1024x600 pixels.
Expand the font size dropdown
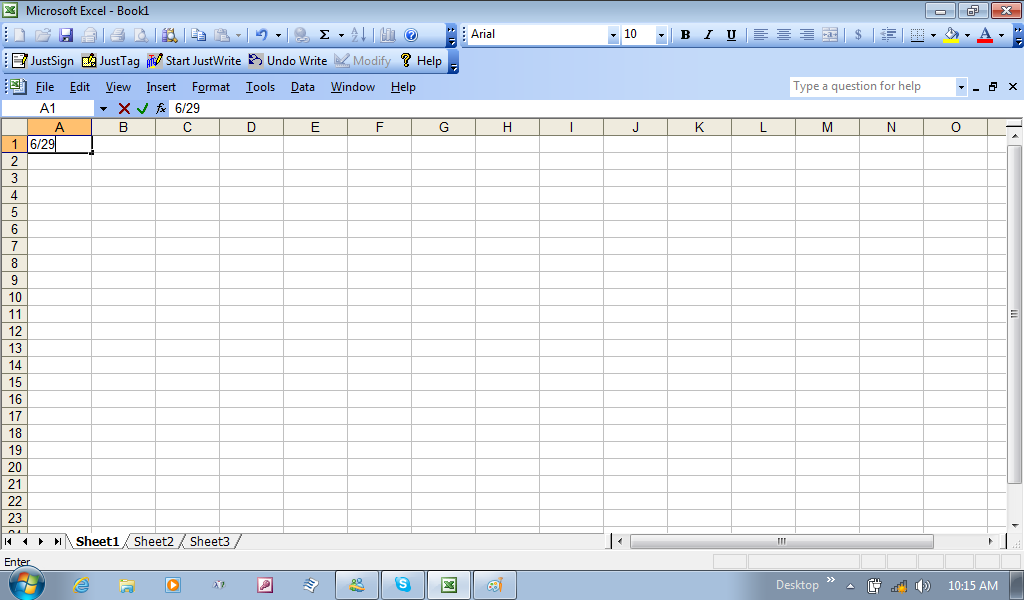pos(661,35)
